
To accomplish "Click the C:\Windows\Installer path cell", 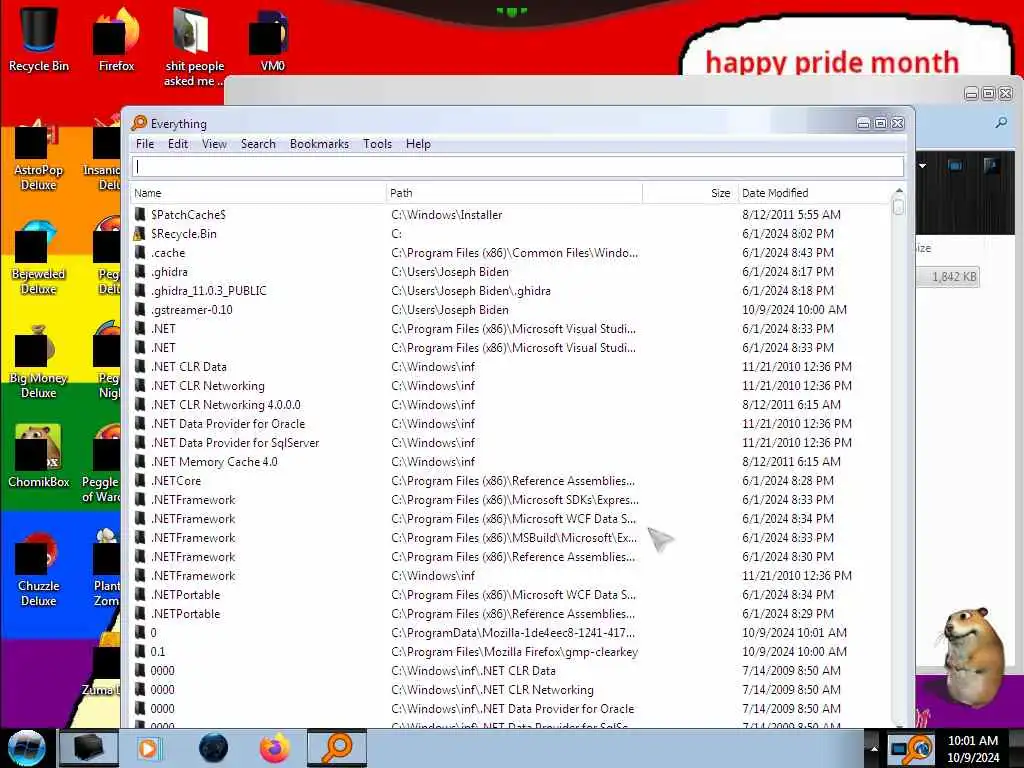I will pos(447,214).
